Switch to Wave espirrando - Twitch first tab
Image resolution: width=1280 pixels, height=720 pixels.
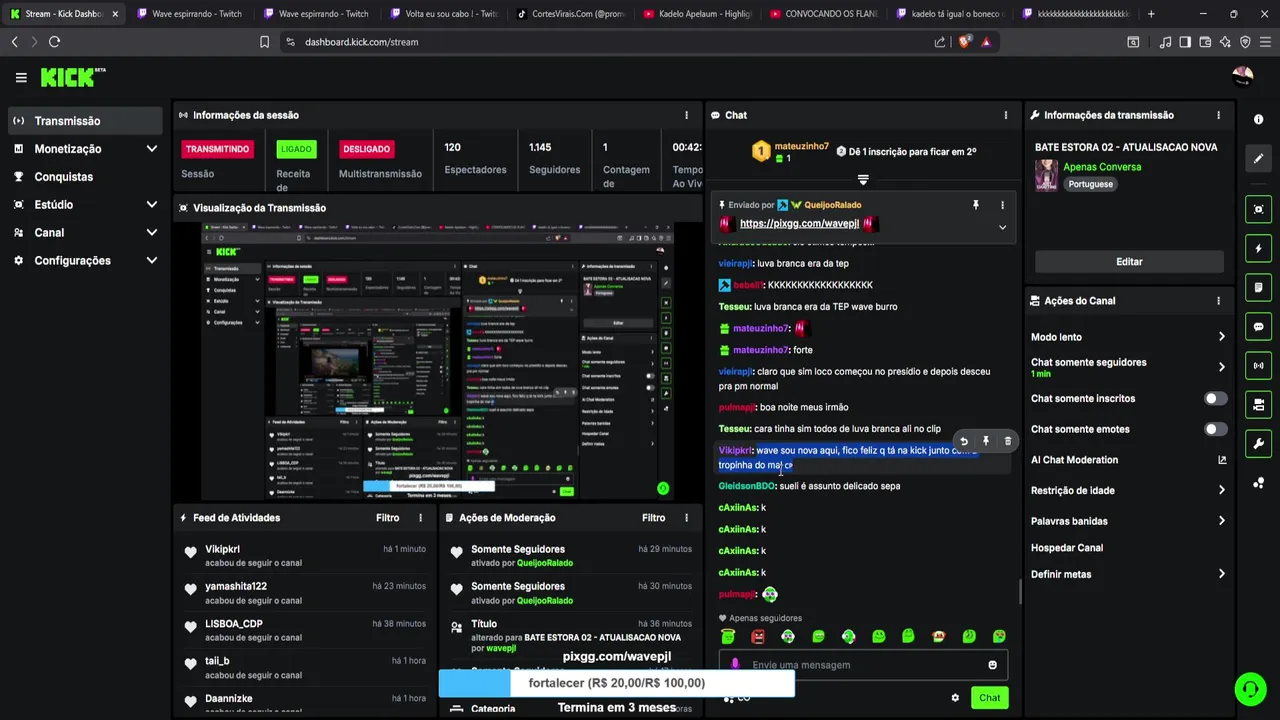(188, 14)
